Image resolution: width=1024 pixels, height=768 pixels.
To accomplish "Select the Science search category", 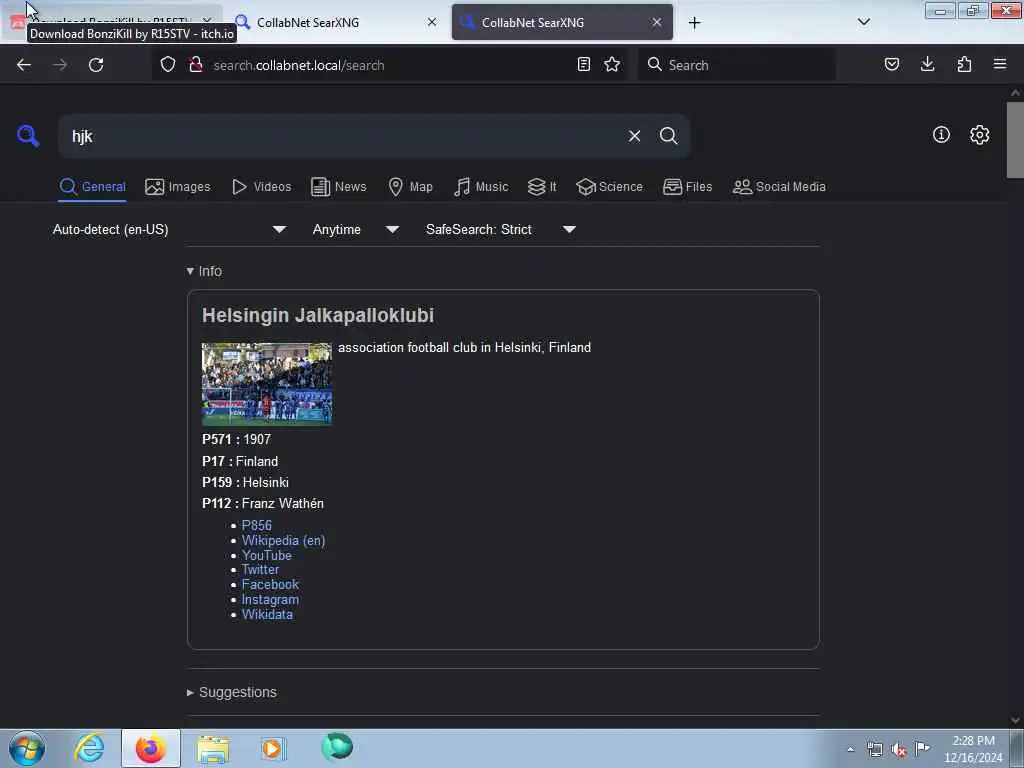I will [609, 187].
